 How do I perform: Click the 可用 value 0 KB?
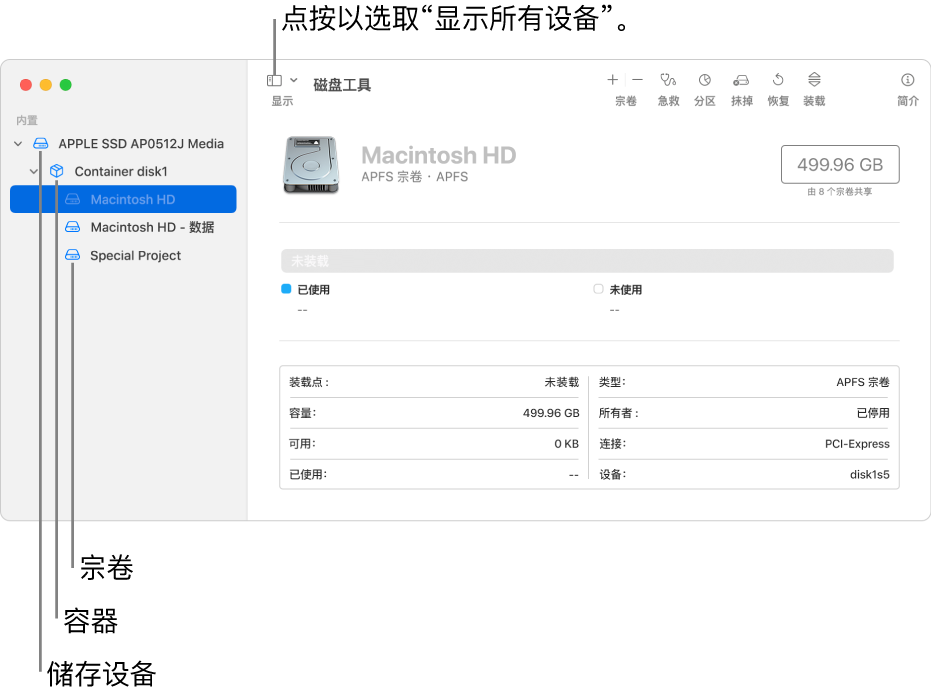[566, 444]
